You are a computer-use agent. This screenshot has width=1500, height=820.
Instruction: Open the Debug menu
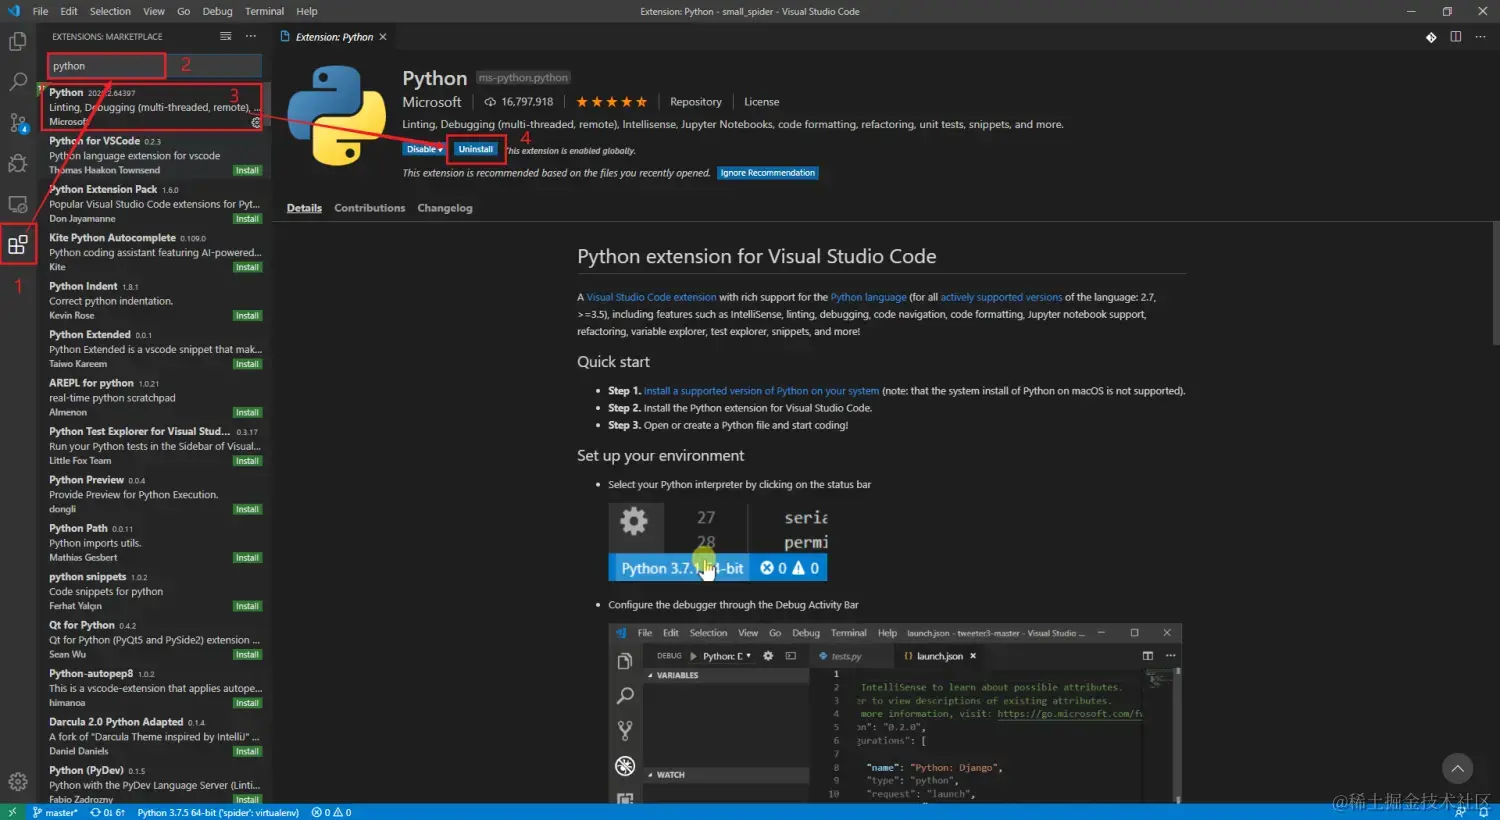[x=217, y=11]
